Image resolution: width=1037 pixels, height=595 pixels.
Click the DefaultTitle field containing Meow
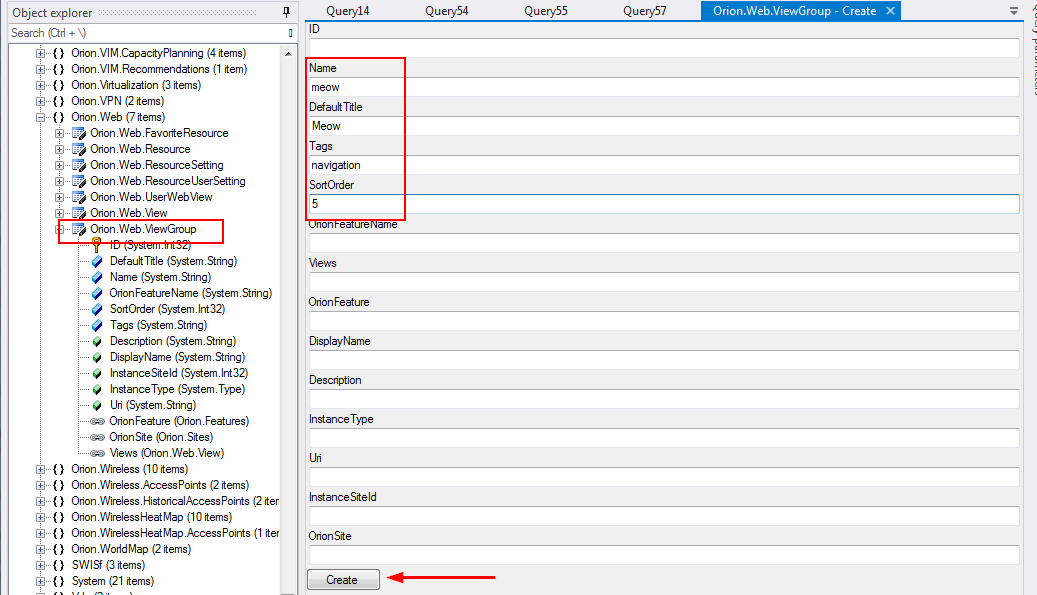click(x=664, y=126)
